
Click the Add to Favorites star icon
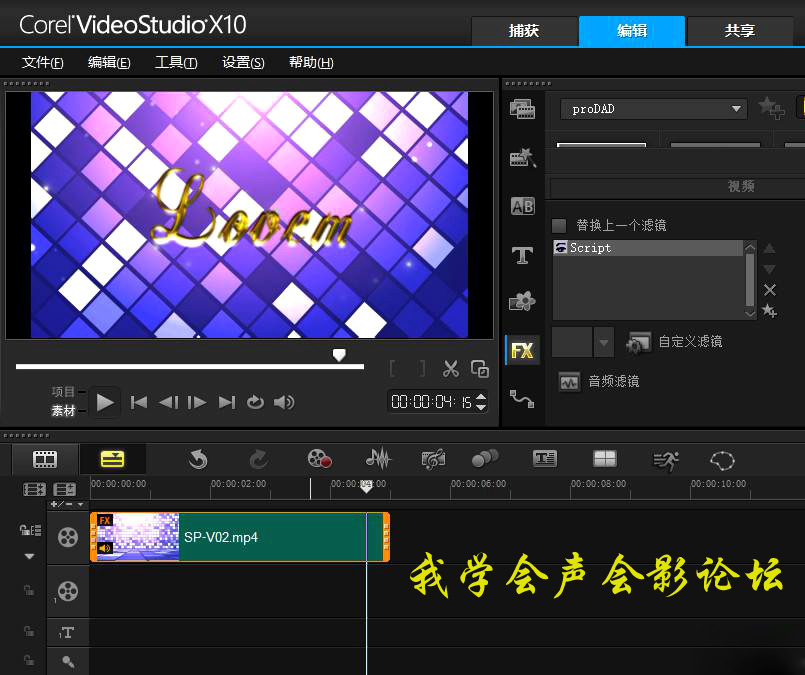click(772, 108)
